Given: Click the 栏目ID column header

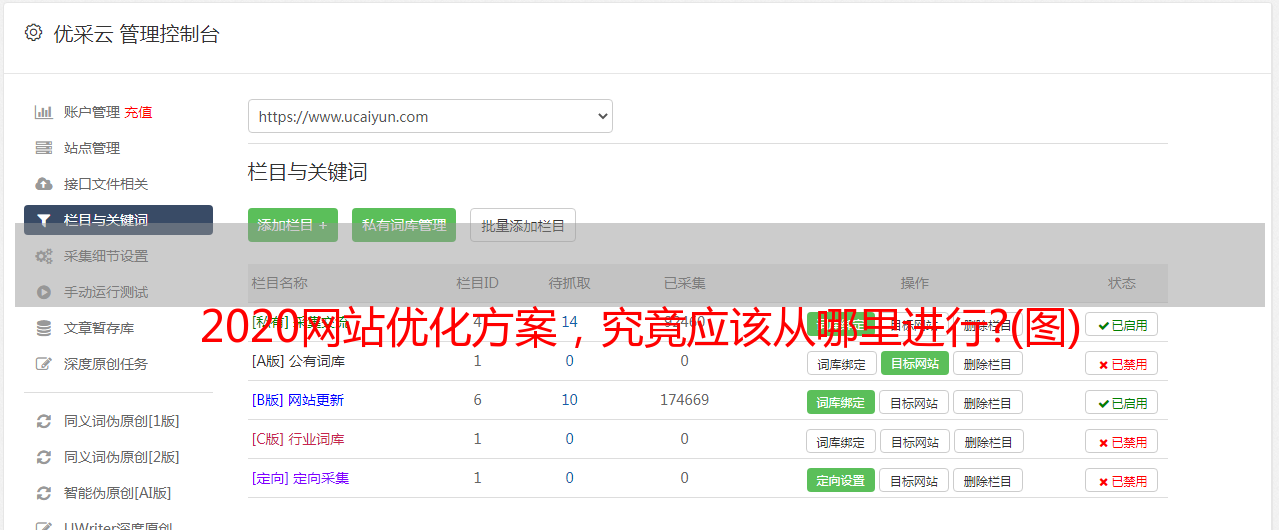Looking at the screenshot, I should coord(477,283).
